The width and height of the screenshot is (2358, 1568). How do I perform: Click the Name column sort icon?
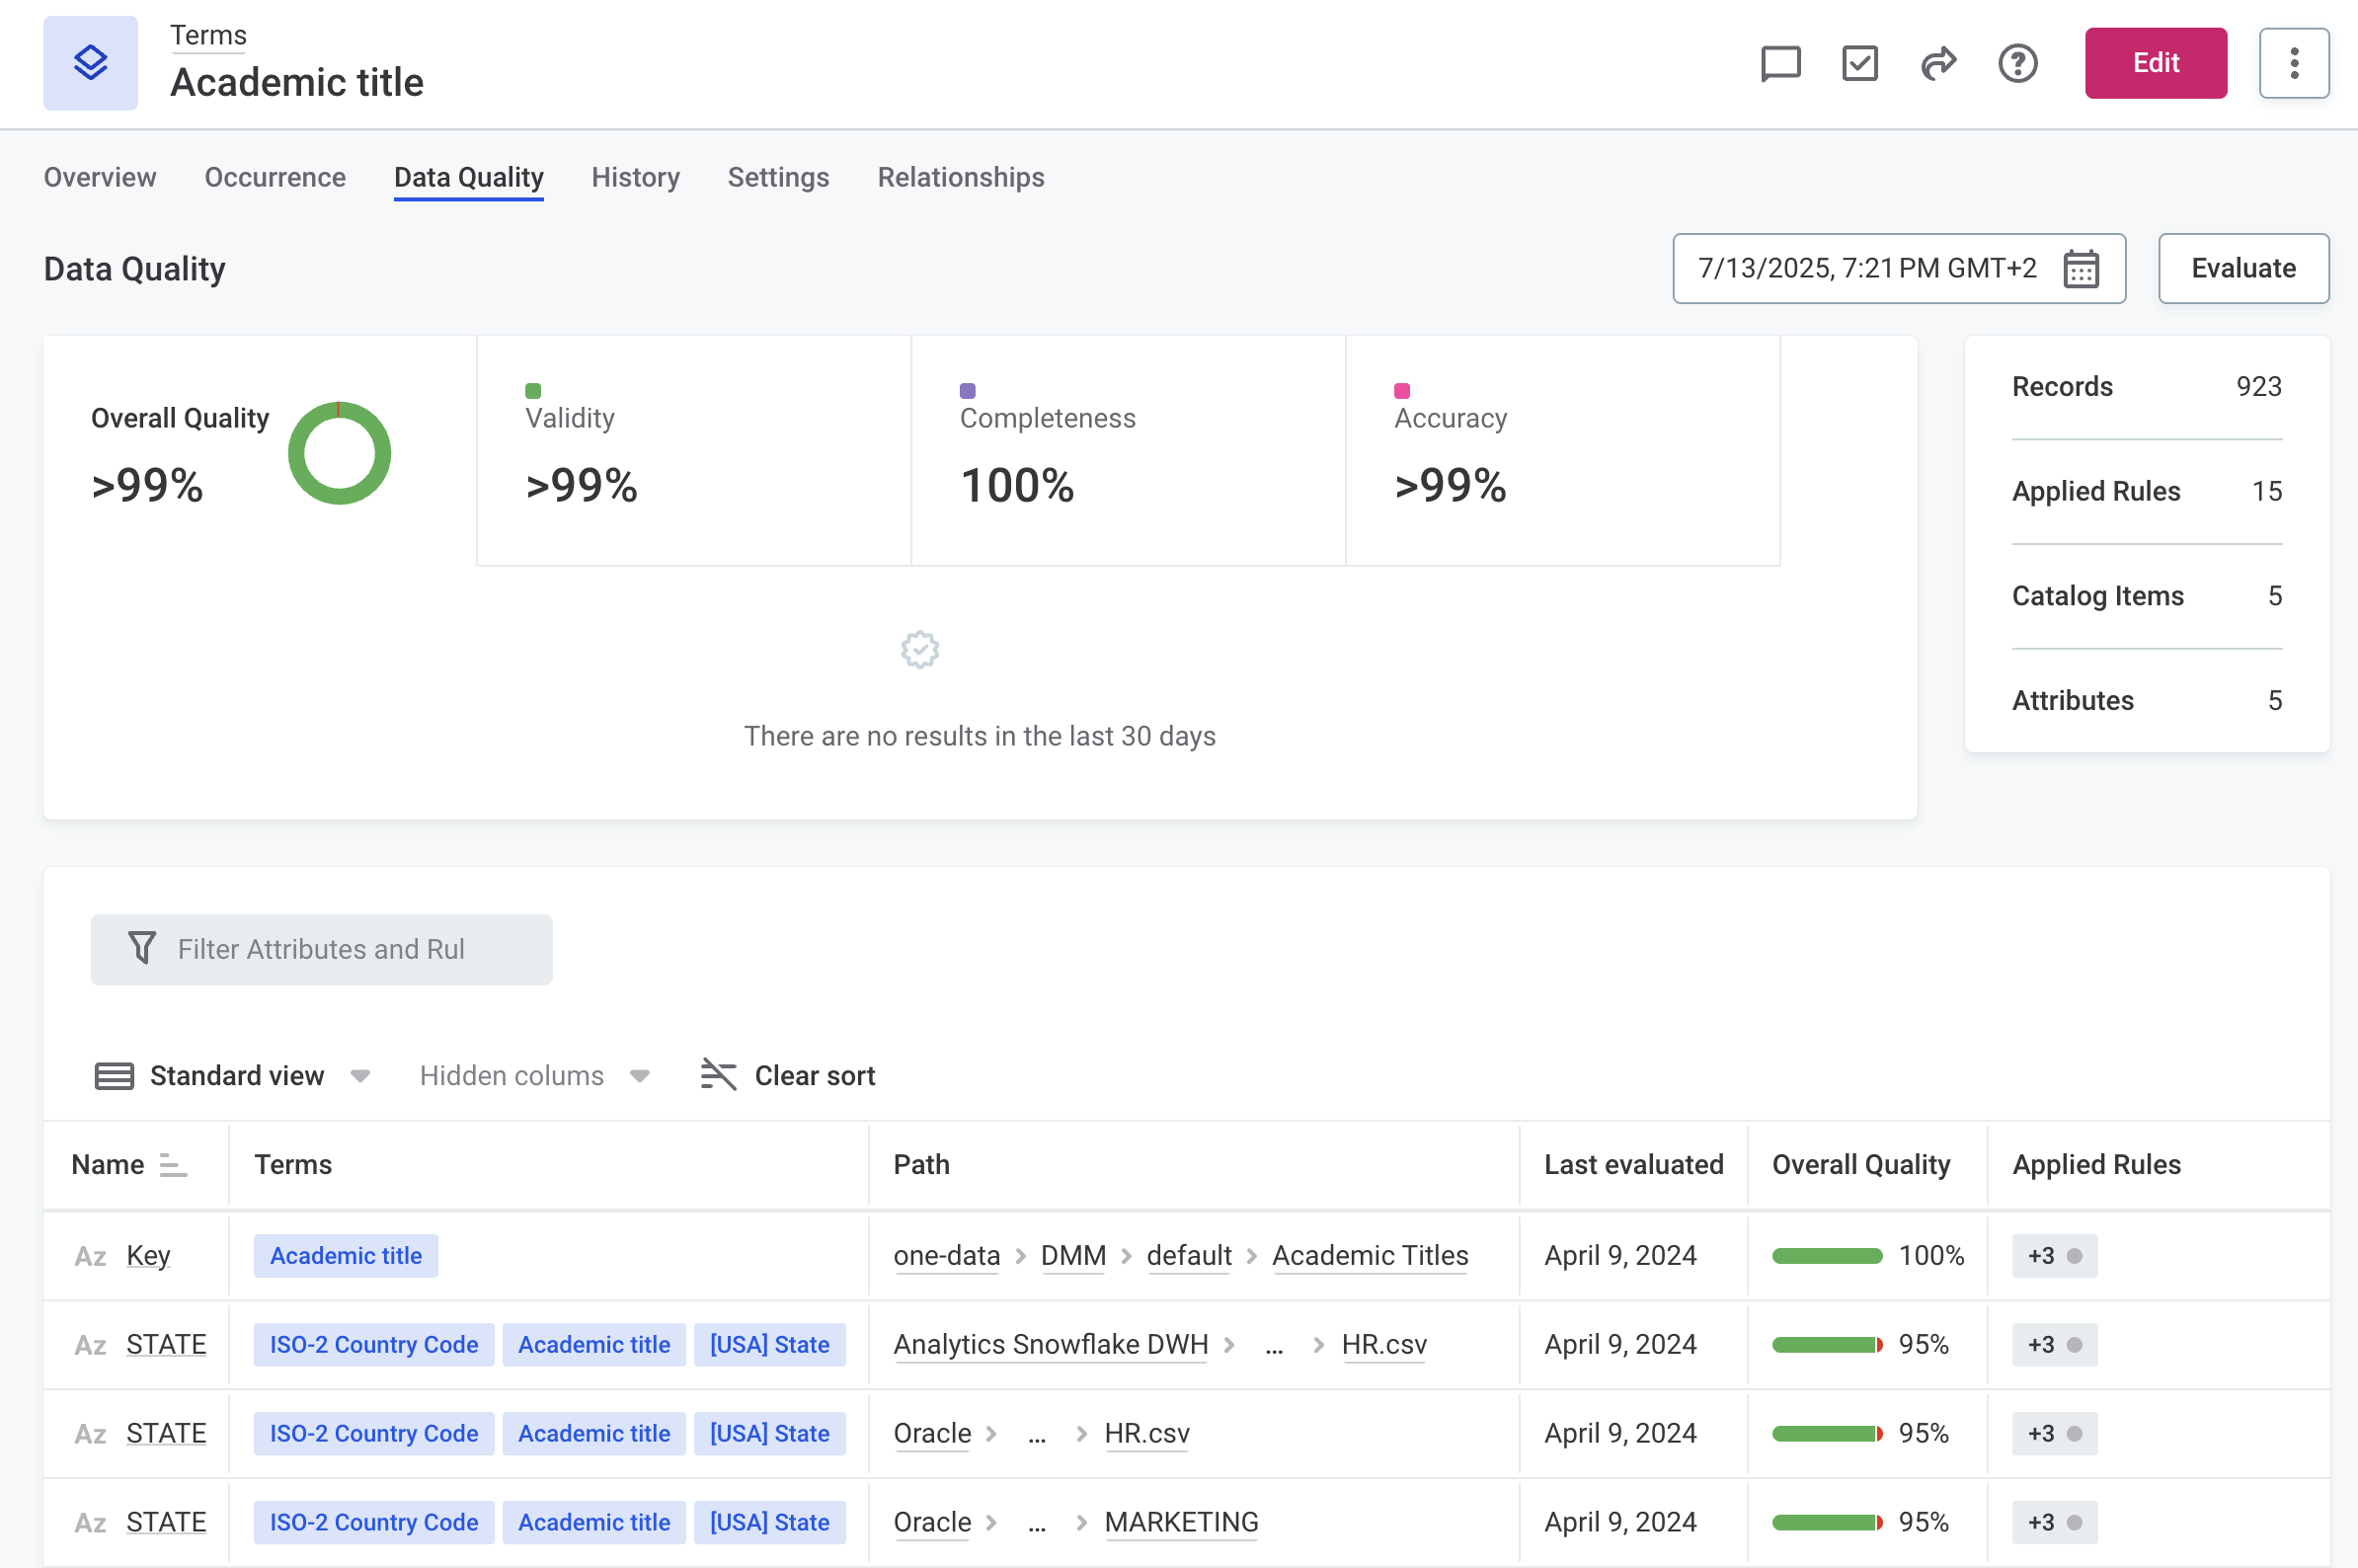click(173, 1165)
